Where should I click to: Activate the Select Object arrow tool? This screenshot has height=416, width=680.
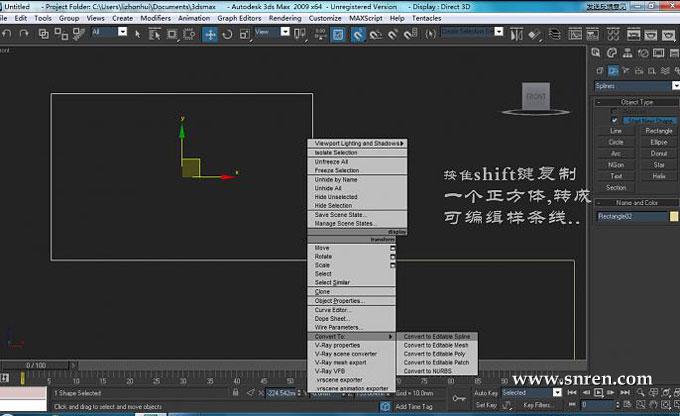[137, 34]
